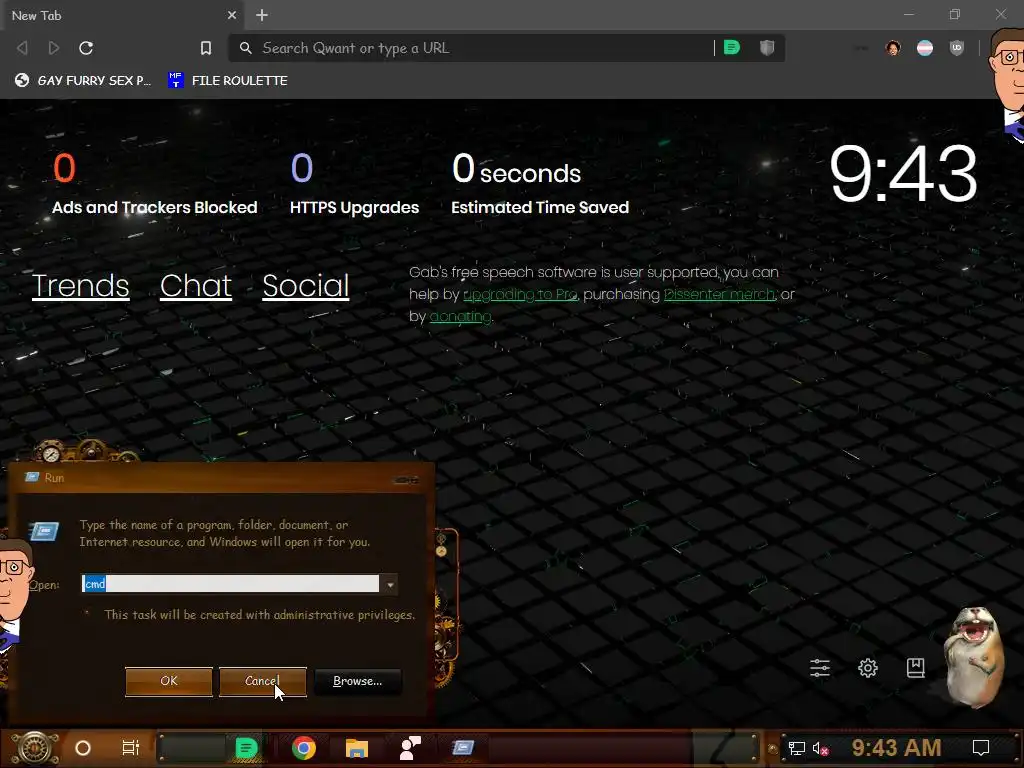1024x768 pixels.
Task: Open the green Dissenter comment icon in address bar
Action: coord(731,48)
